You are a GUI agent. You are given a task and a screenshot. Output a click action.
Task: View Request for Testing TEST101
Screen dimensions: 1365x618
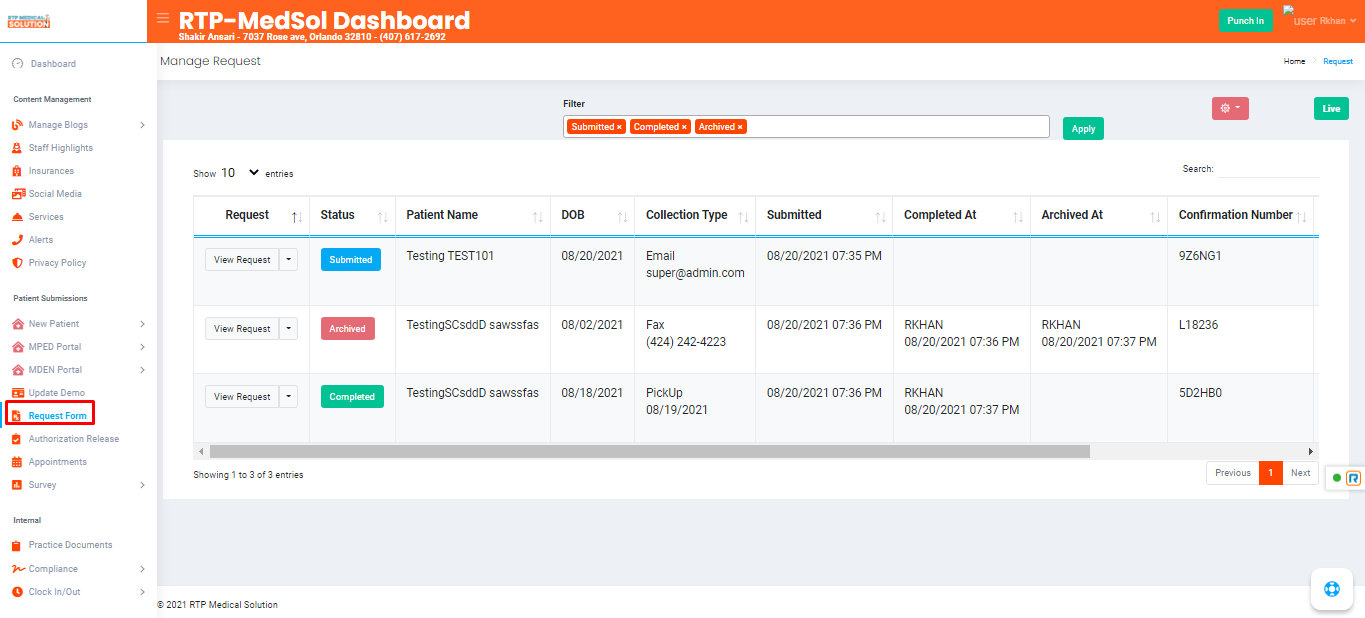[x=242, y=260]
